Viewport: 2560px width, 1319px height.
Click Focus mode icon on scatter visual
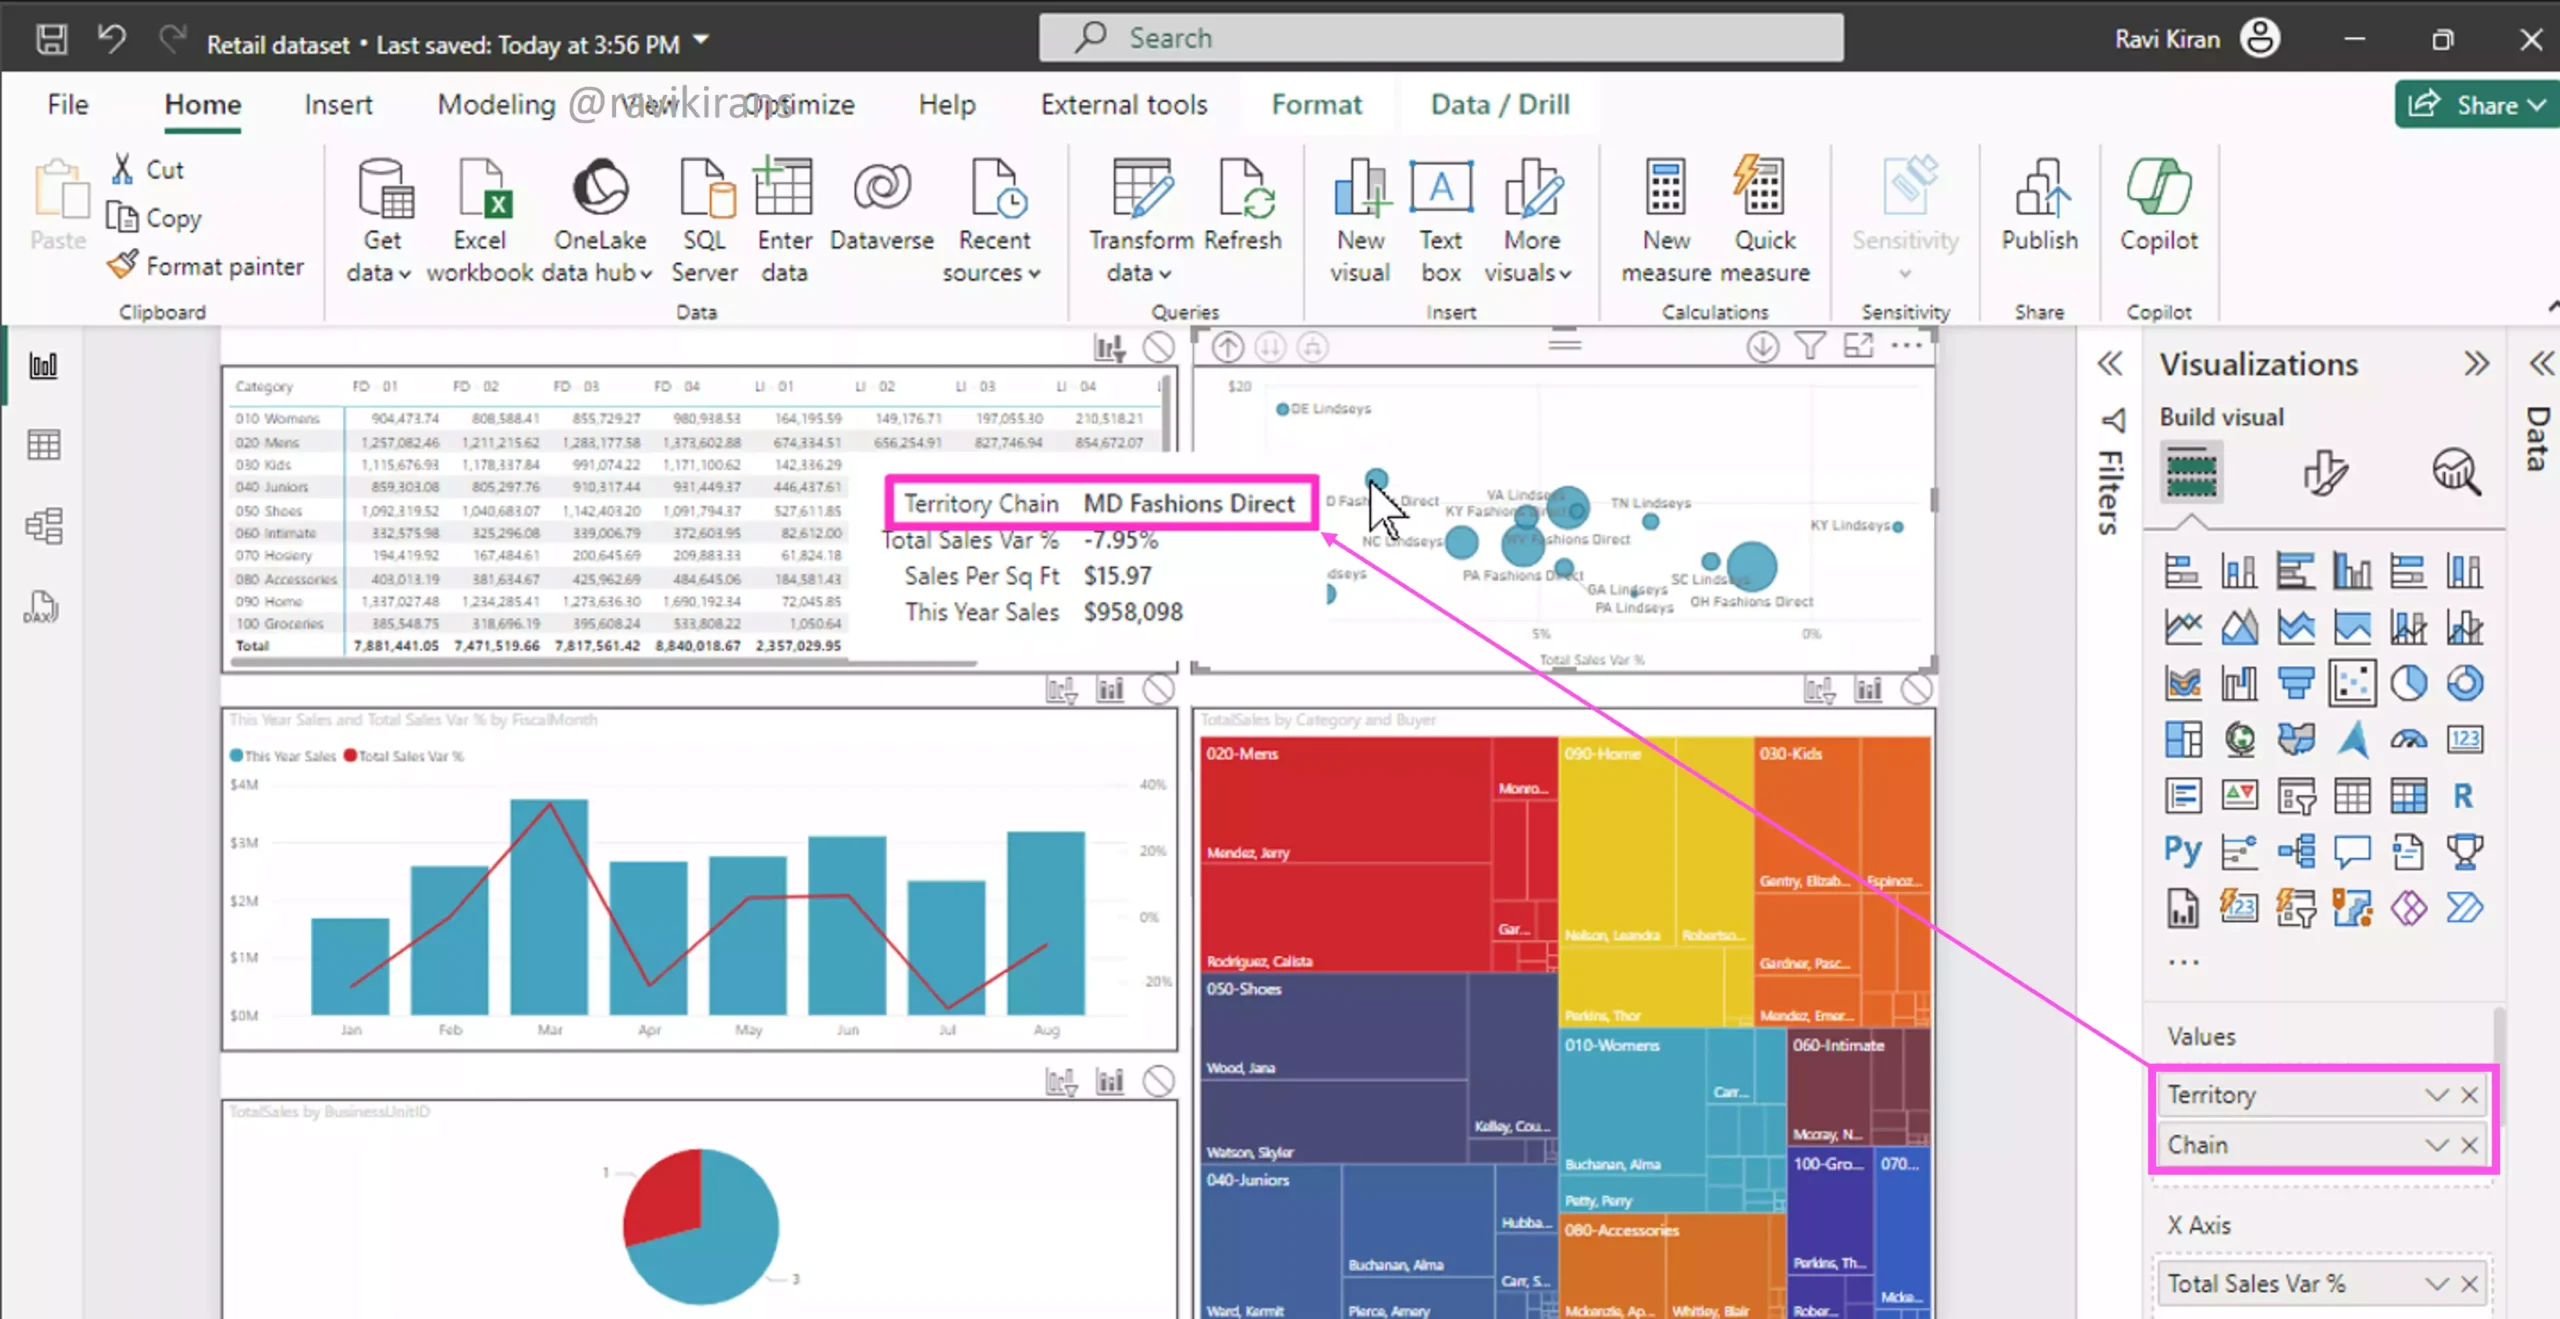(1858, 347)
